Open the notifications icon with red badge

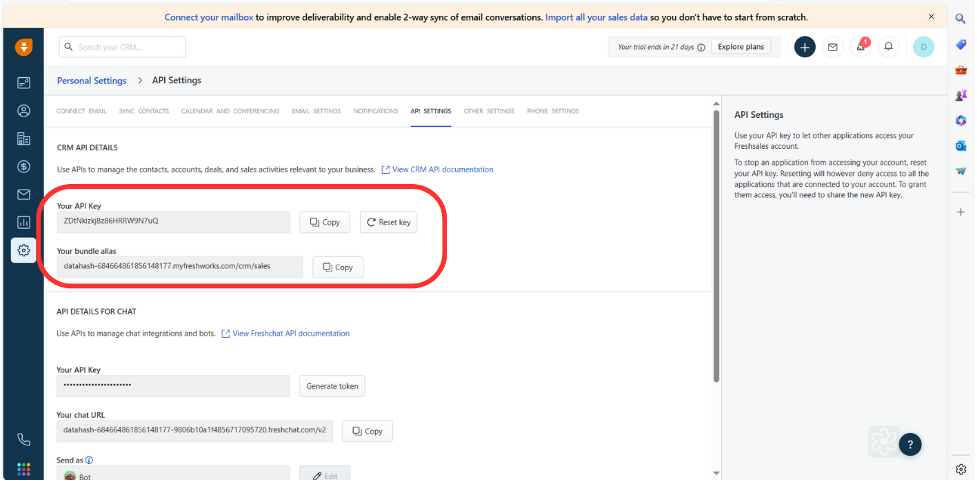coord(861,47)
